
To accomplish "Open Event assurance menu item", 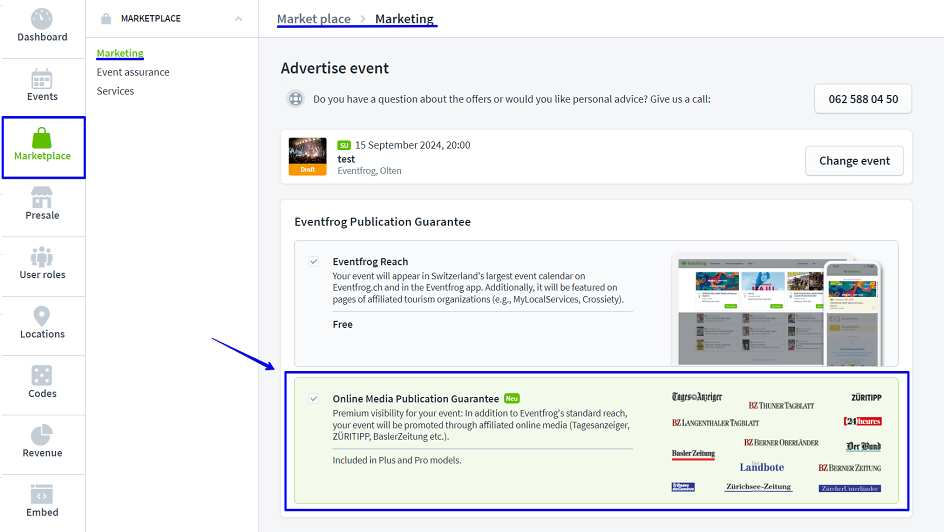I will coord(133,72).
